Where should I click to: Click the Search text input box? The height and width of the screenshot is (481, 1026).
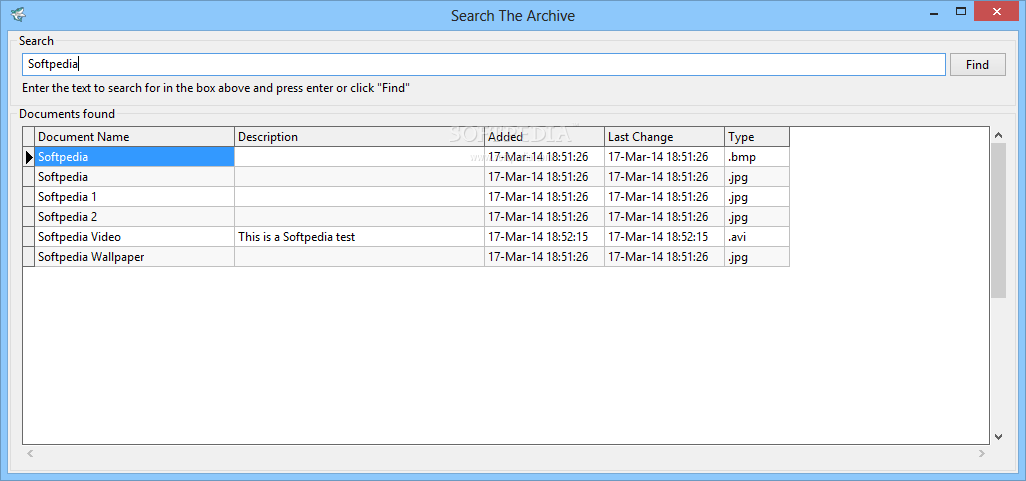click(484, 65)
